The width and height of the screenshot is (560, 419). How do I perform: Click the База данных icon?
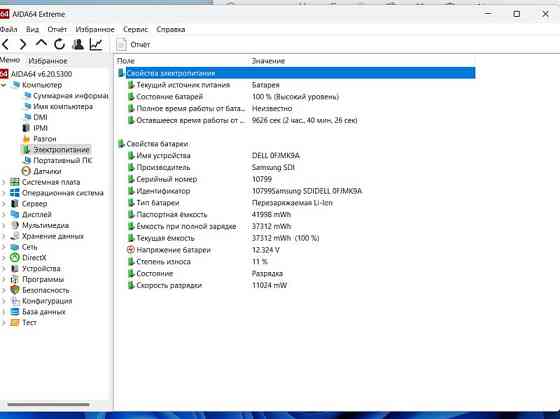[x=15, y=311]
